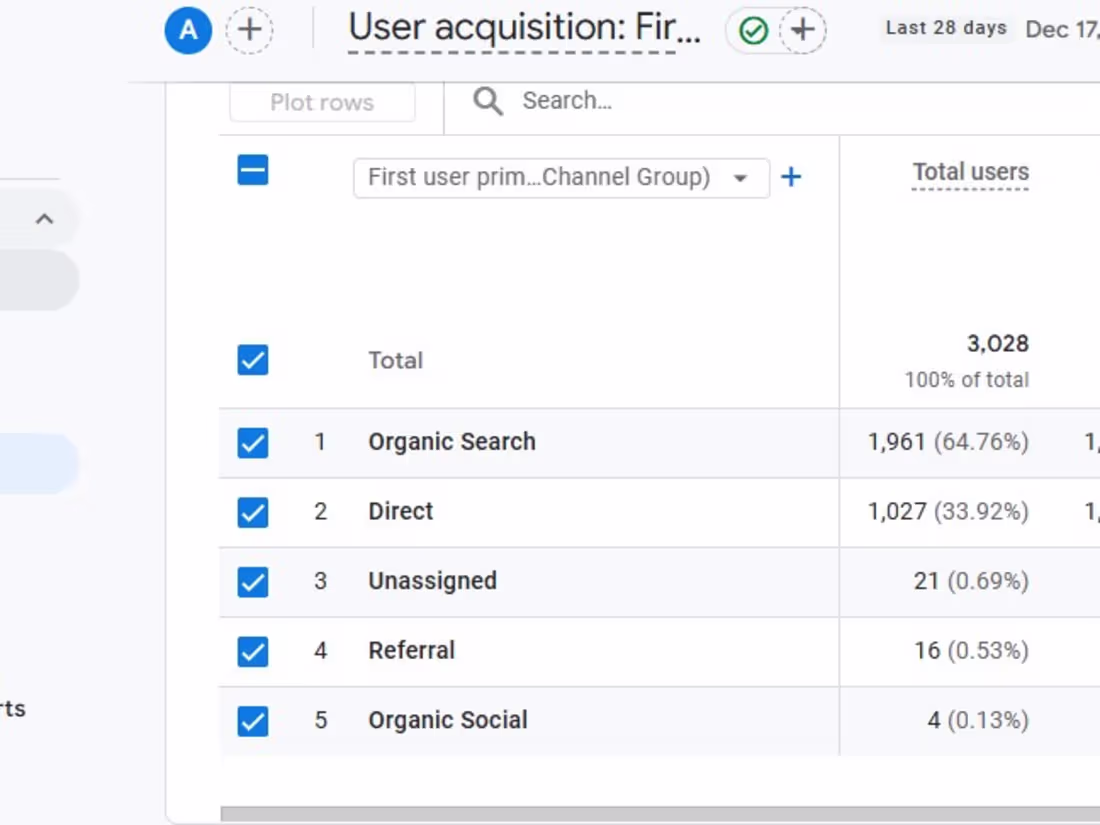This screenshot has width=1100, height=825.
Task: Click the Referral channel name
Action: tap(412, 650)
